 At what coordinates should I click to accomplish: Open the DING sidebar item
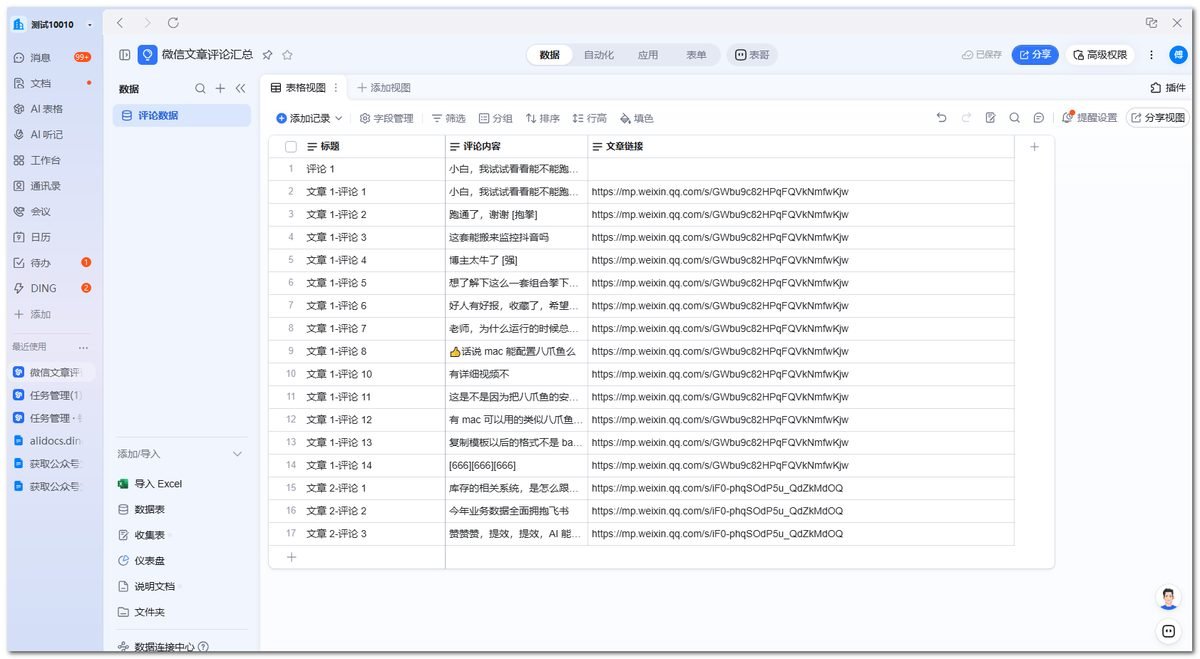pyautogui.click(x=43, y=289)
